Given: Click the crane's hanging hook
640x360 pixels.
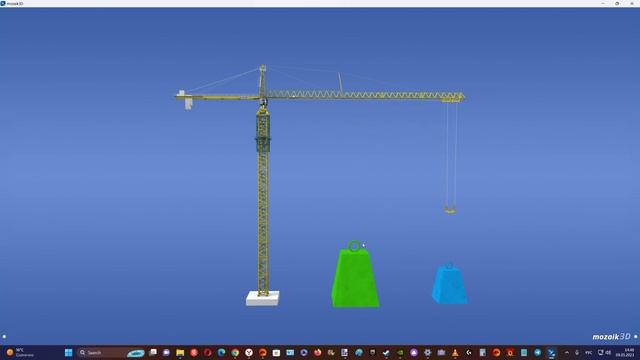Looking at the screenshot, I should click(450, 210).
